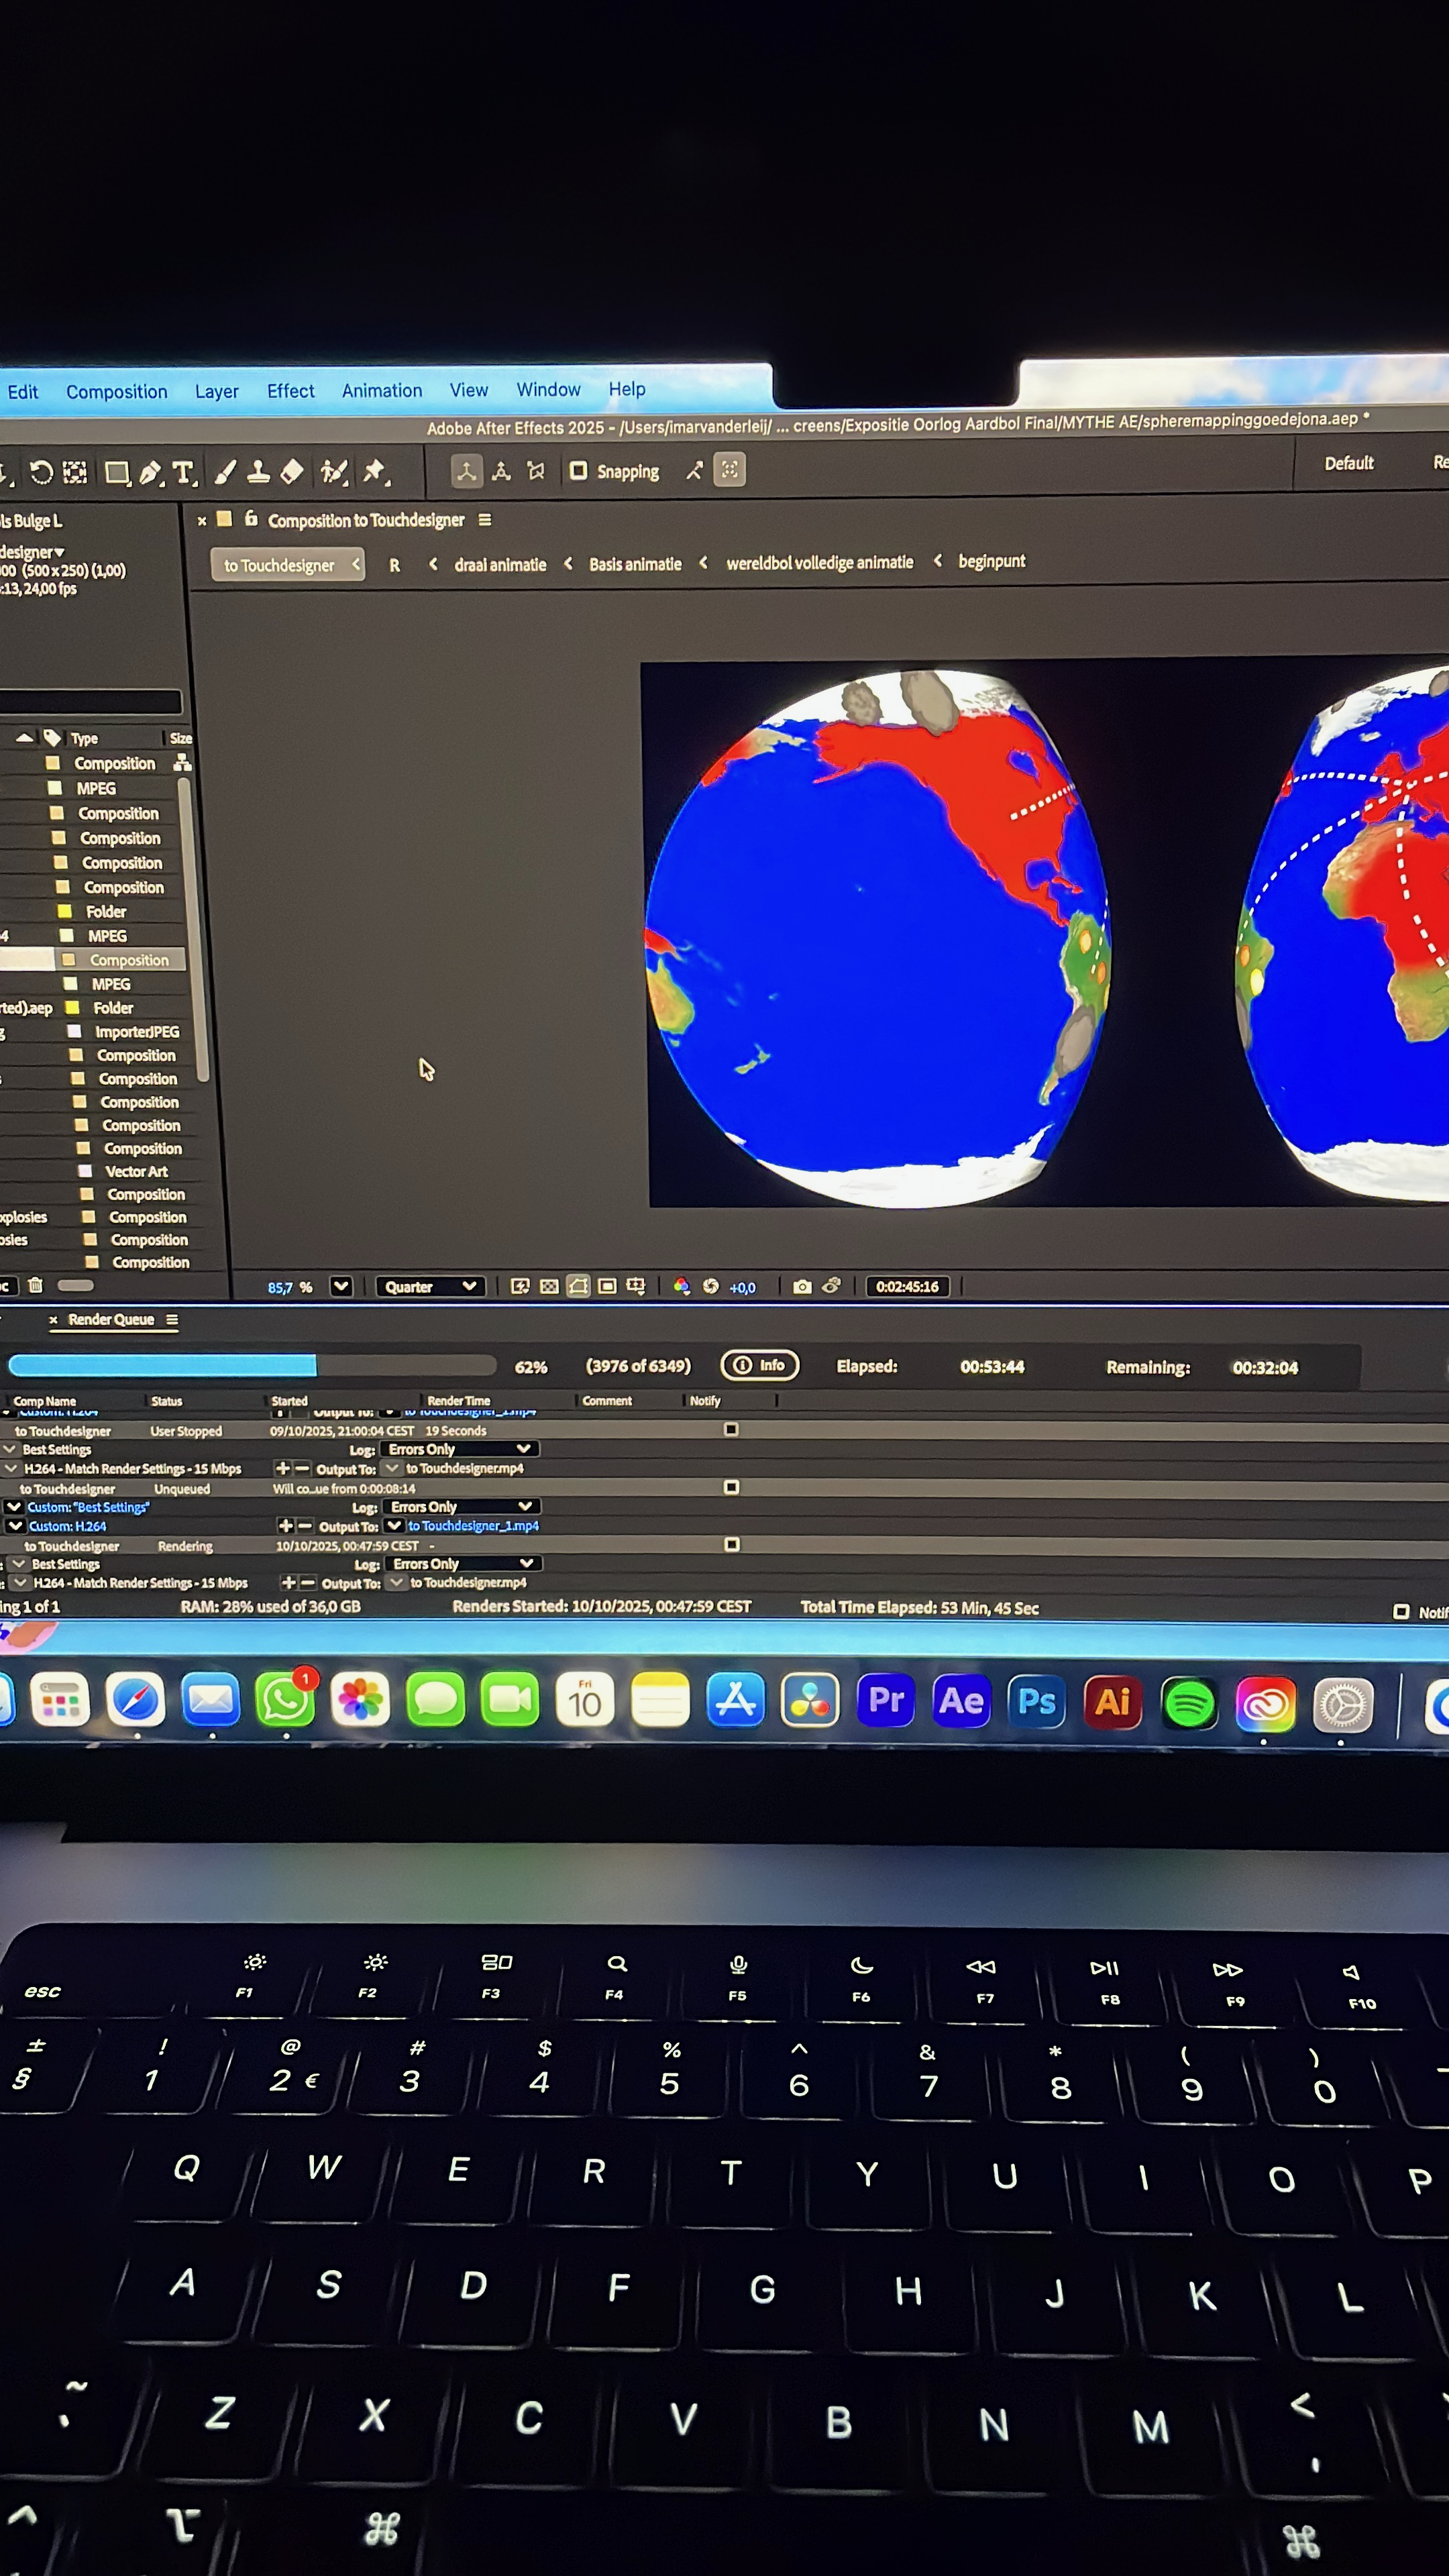Toggle the transparency grid icon
Image resolution: width=1449 pixels, height=2576 pixels.
549,1287
